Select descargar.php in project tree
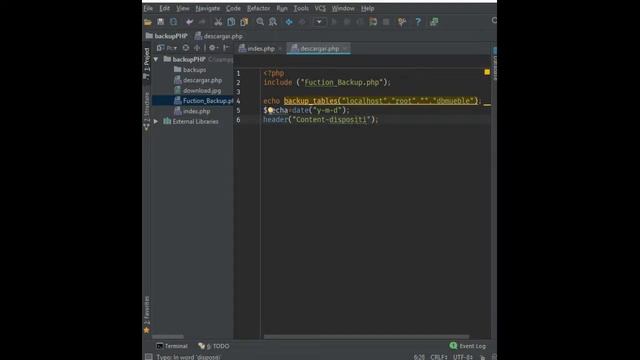This screenshot has height=360, width=640. coord(198,80)
